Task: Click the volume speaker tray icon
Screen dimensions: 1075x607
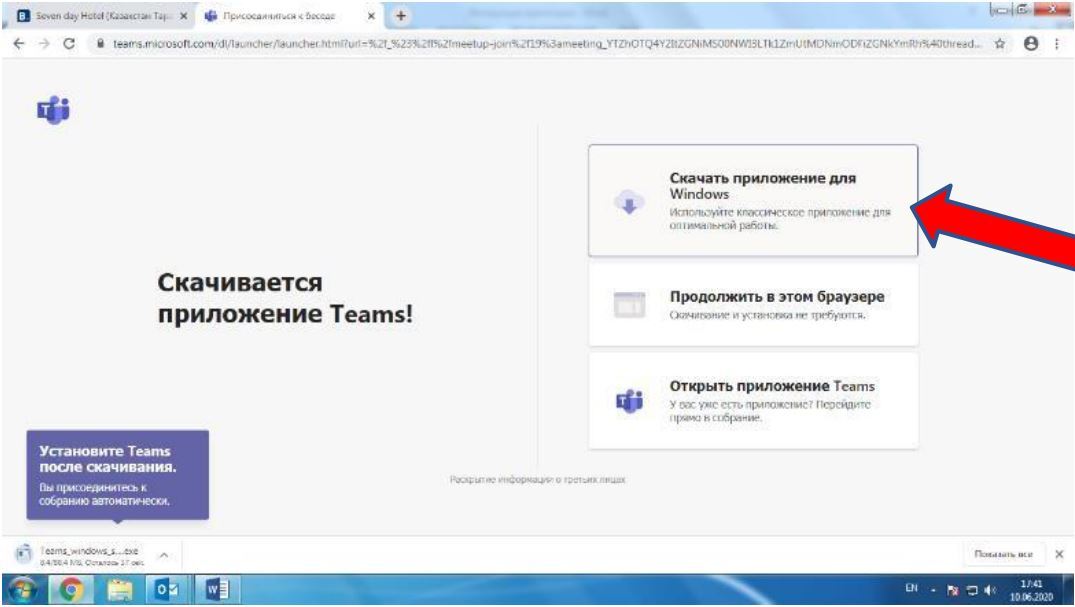Action: [990, 590]
